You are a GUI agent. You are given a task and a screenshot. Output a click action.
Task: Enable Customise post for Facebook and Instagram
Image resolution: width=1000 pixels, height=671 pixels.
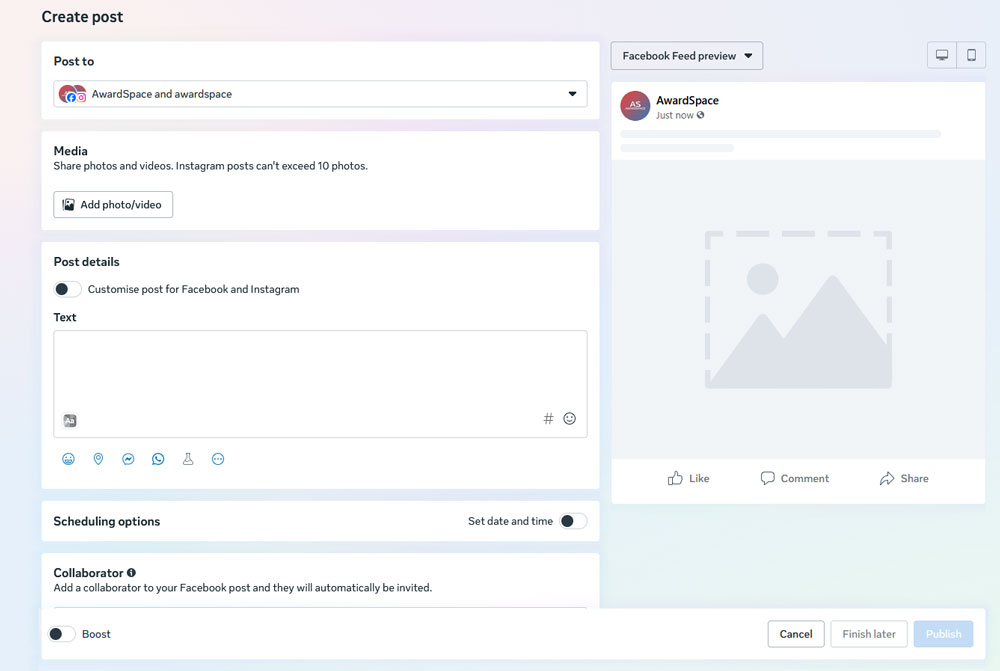(67, 289)
